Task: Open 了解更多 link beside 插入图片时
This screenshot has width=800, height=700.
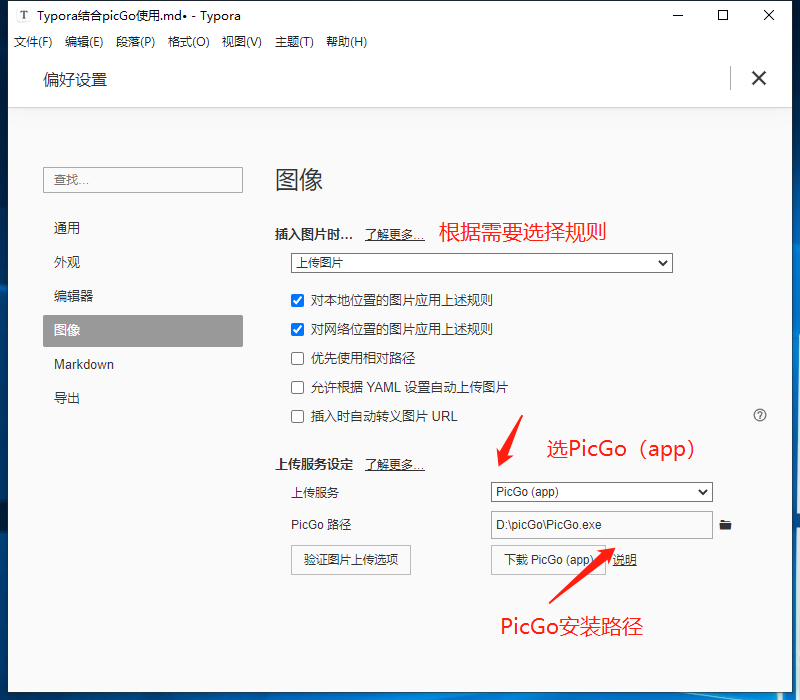Action: point(394,235)
